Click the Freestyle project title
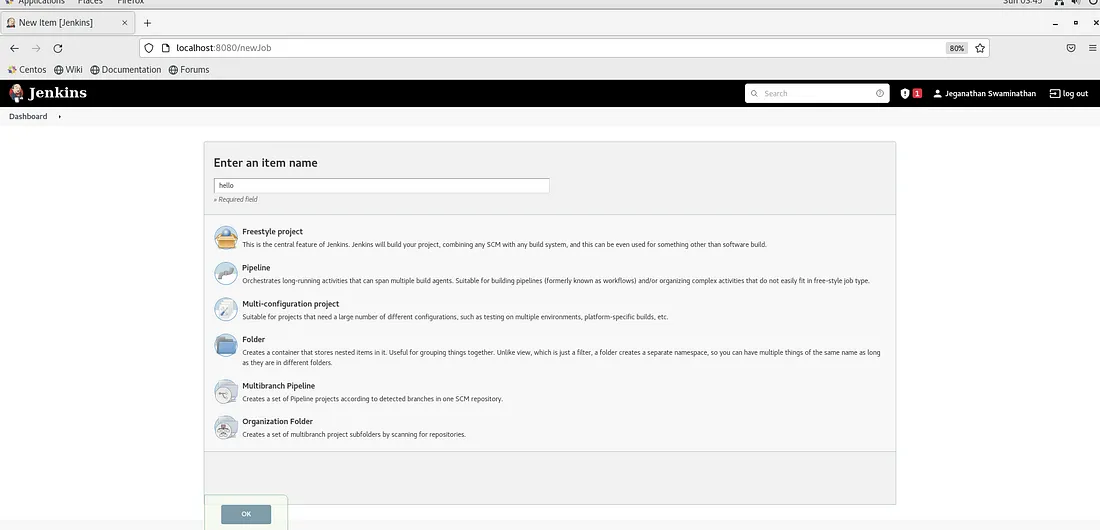The image size is (1100, 530). tap(272, 232)
